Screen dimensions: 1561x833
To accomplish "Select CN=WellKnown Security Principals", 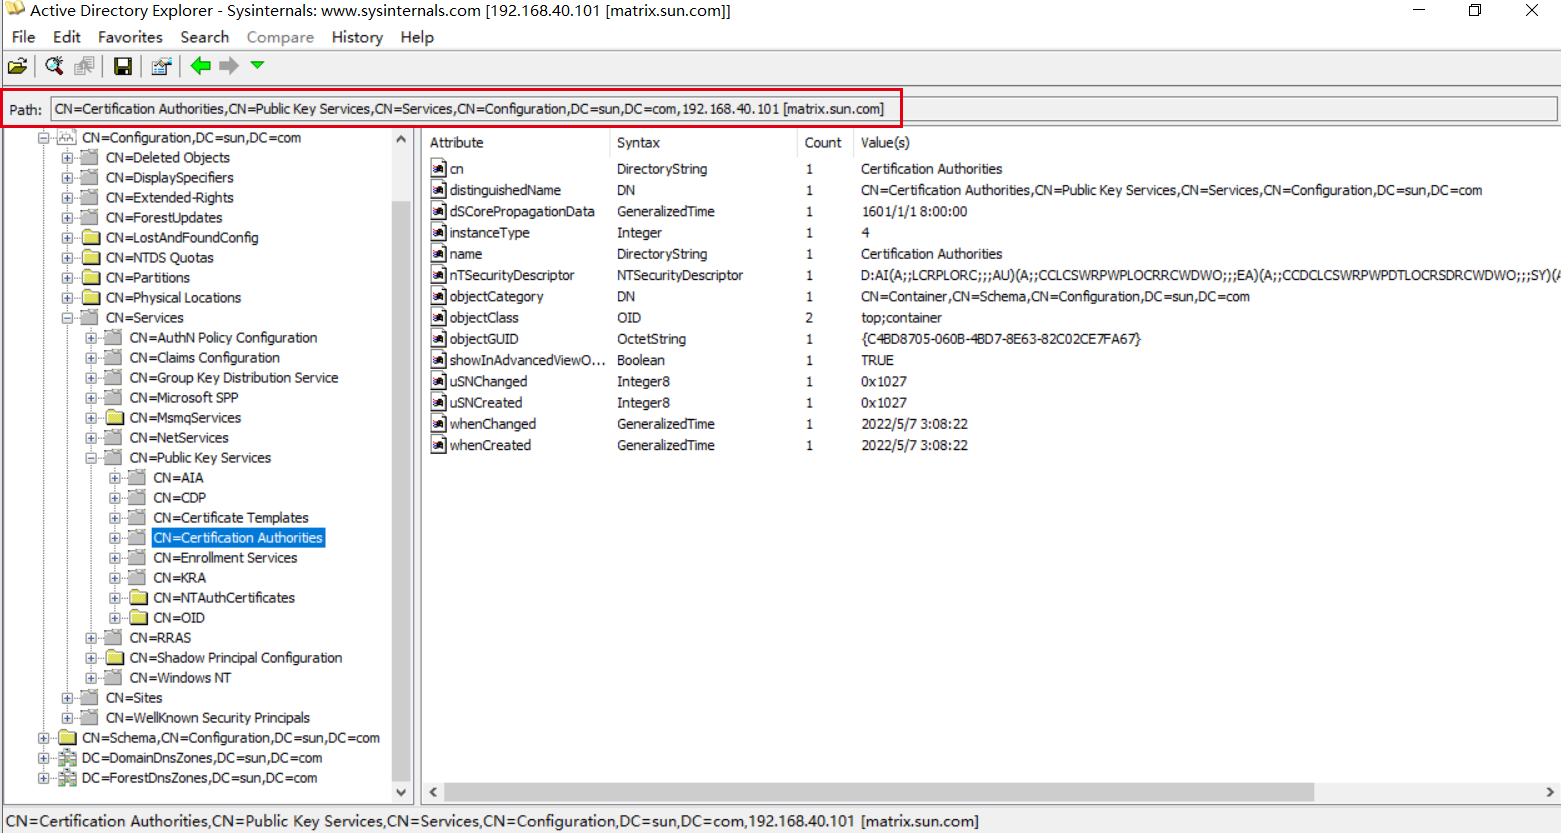I will 208,718.
